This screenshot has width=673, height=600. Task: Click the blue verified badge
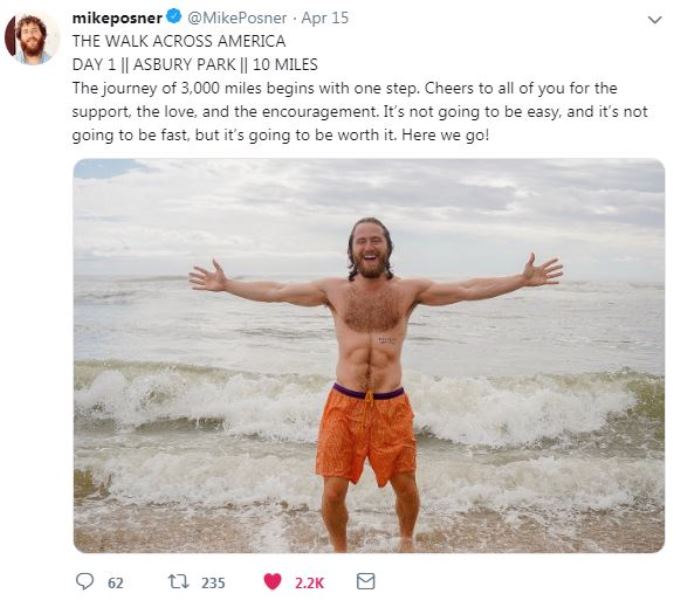[173, 19]
